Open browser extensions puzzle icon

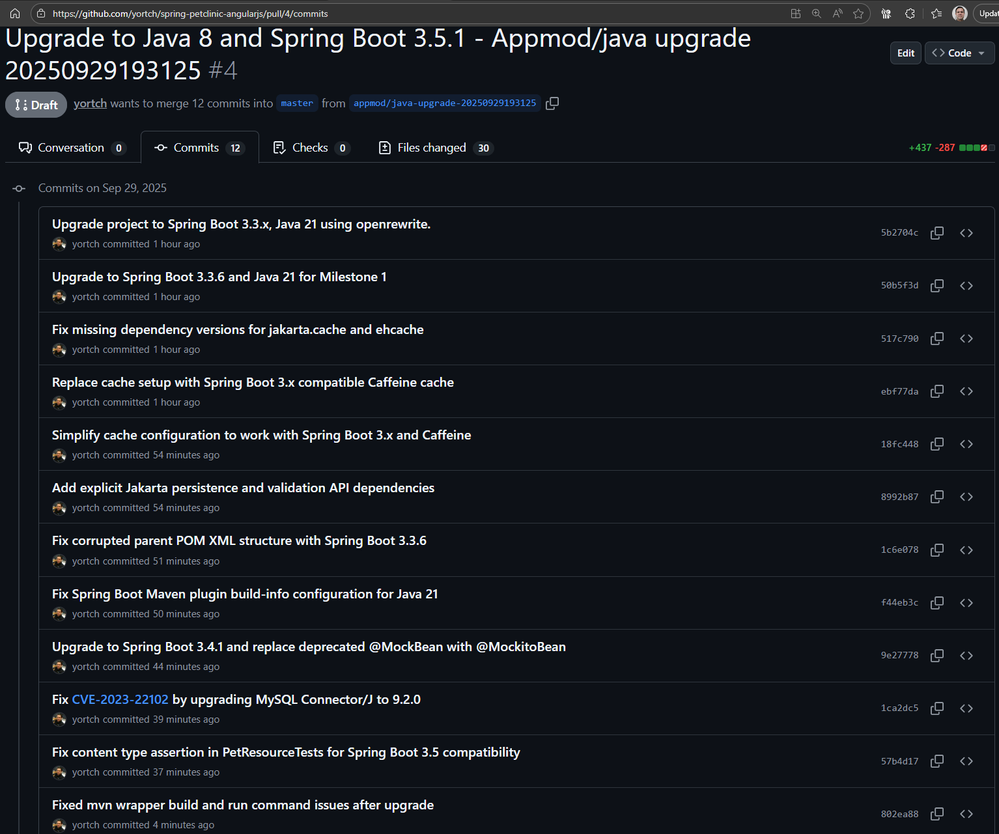point(910,13)
